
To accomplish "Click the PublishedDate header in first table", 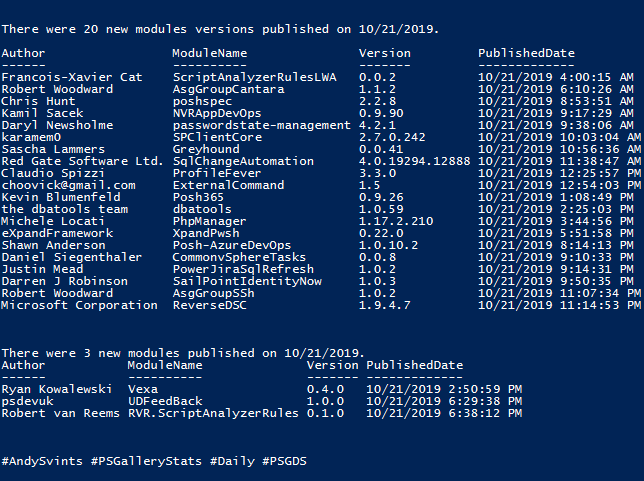I will coord(526,53).
